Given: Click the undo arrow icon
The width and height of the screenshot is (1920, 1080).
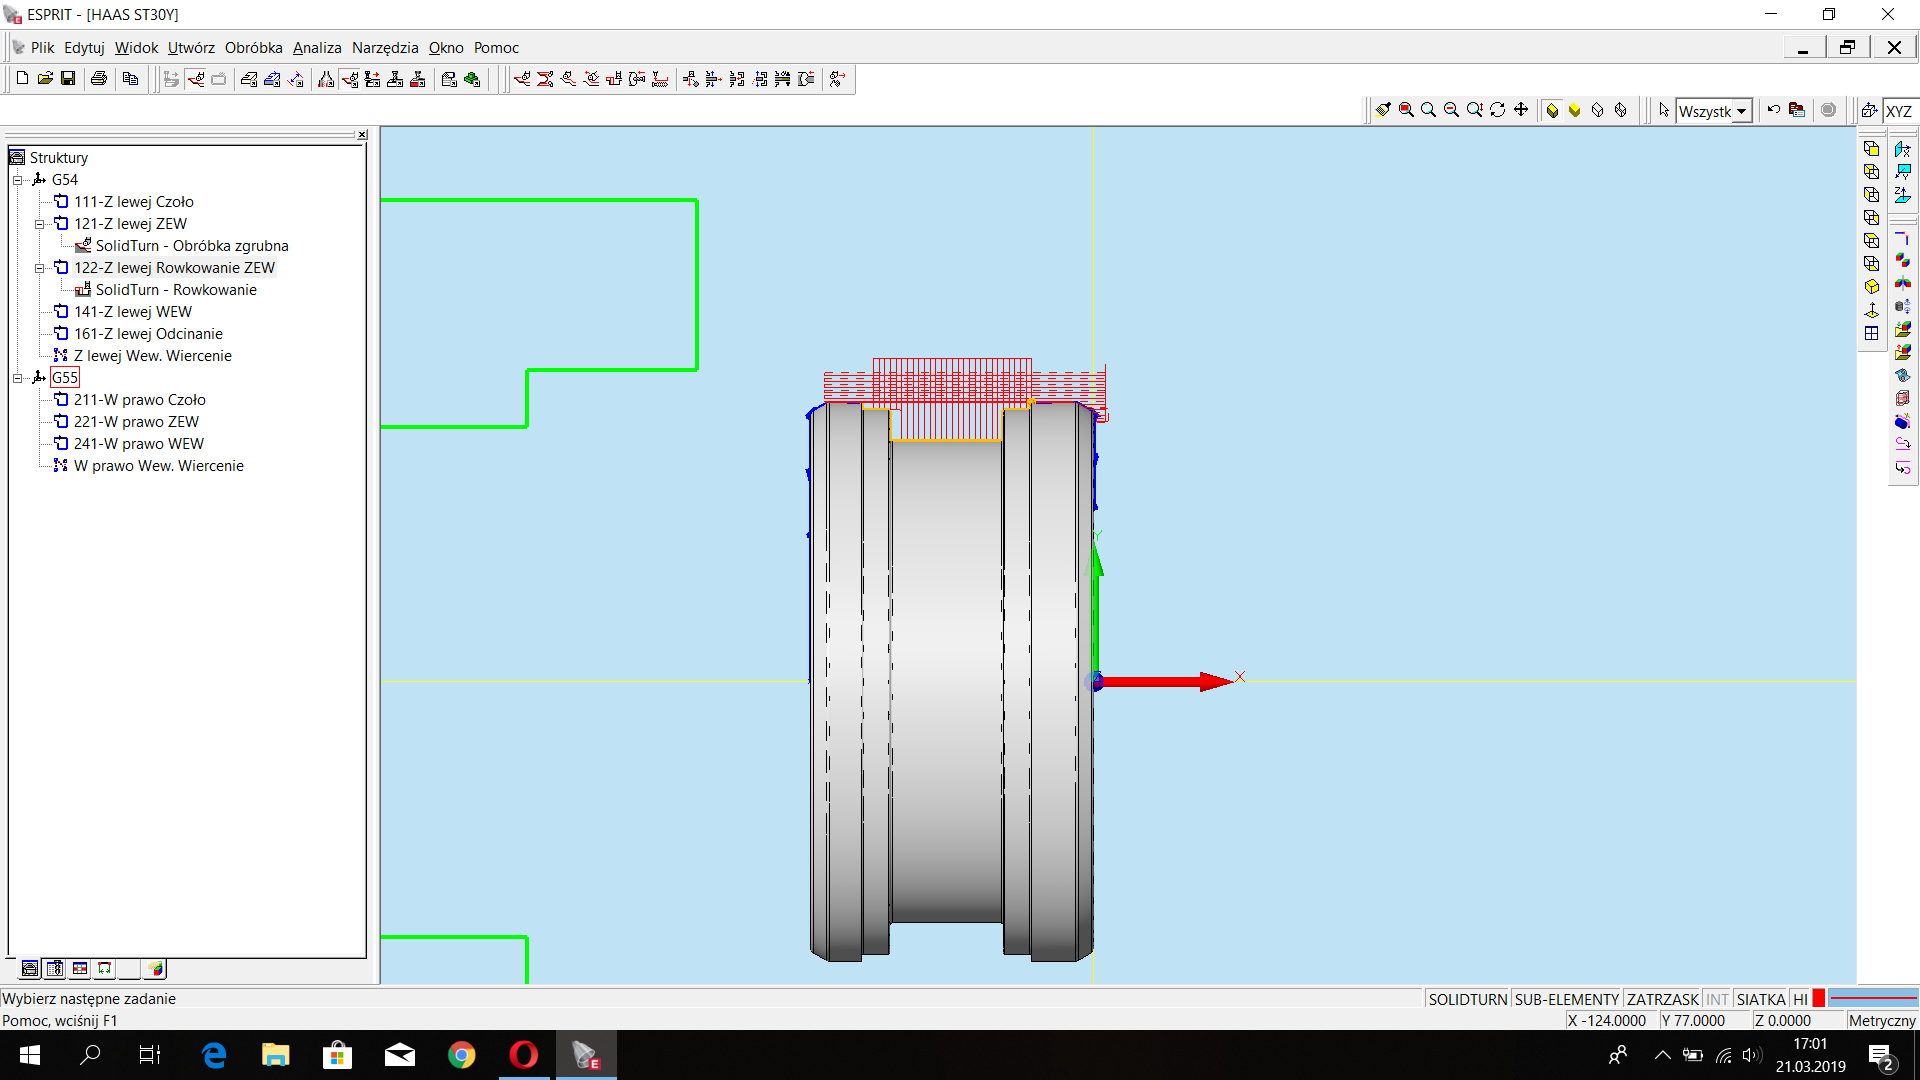Looking at the screenshot, I should click(1773, 110).
